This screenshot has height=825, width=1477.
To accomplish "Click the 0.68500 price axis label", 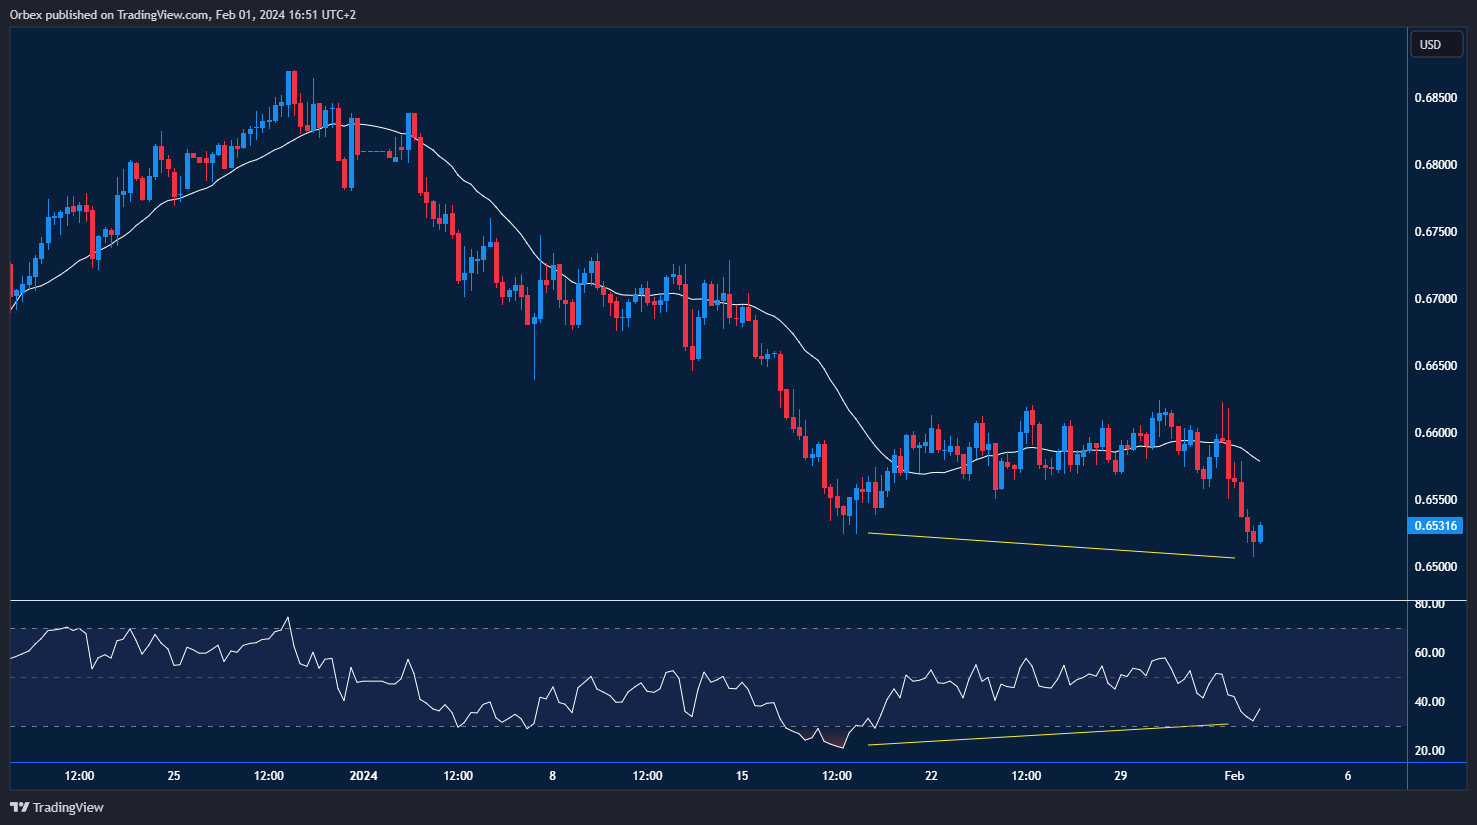I will coord(1435,98).
